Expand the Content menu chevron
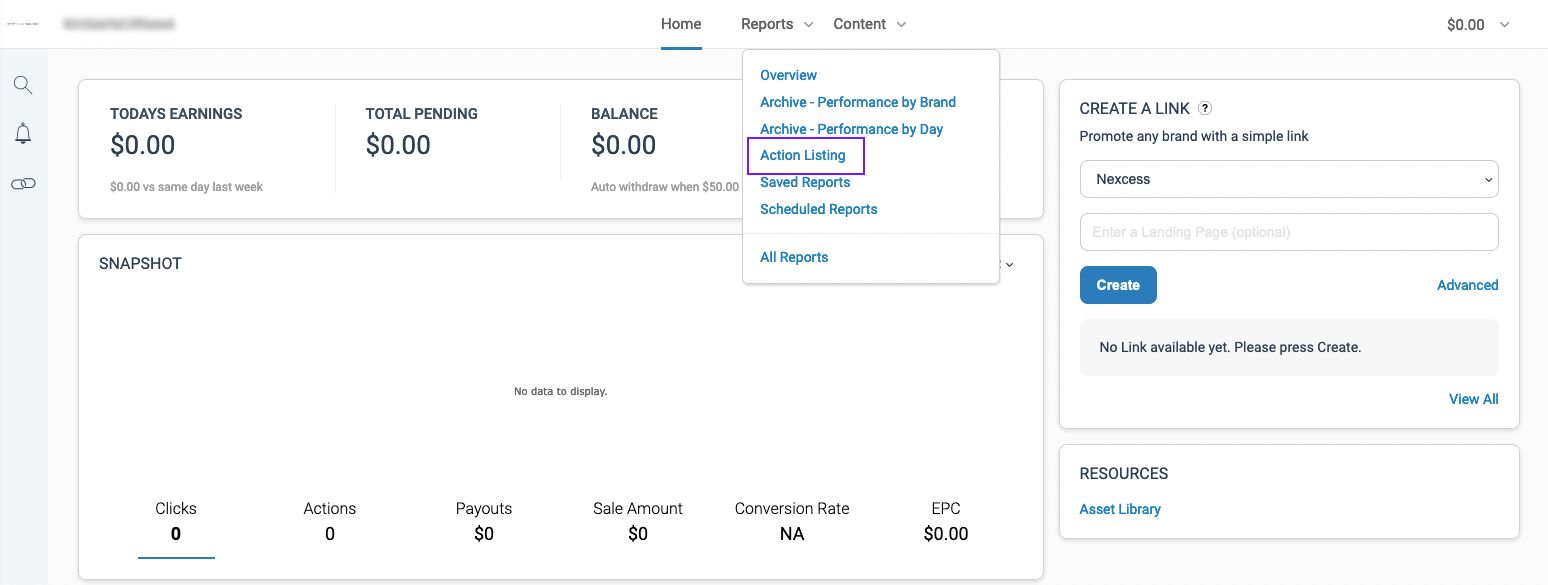Screen dimensions: 1548x585 (x=901, y=25)
